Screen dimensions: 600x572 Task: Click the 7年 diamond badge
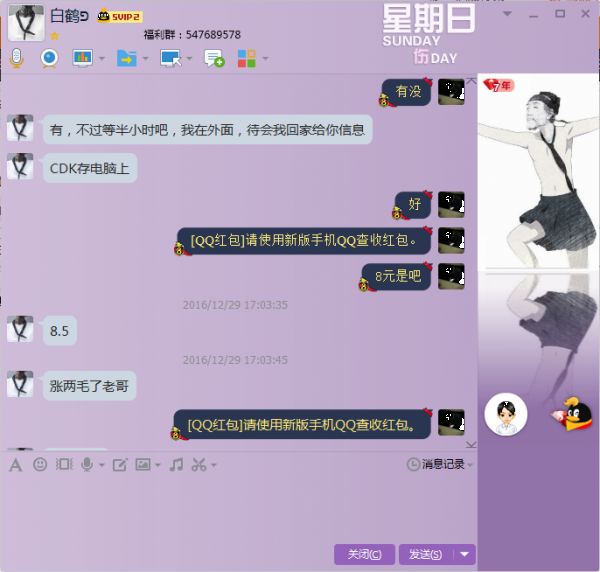[498, 85]
